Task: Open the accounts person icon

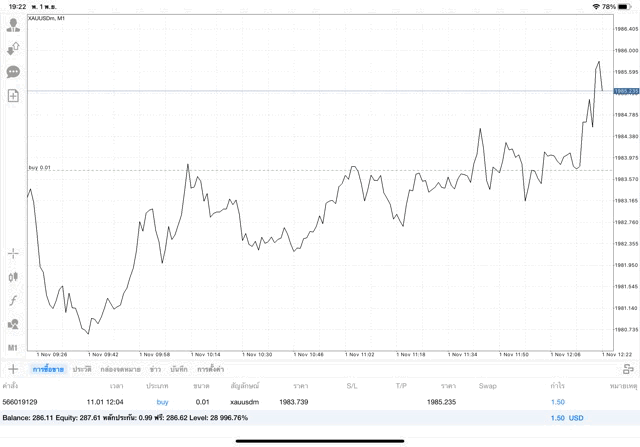Action: pyautogui.click(x=13, y=25)
